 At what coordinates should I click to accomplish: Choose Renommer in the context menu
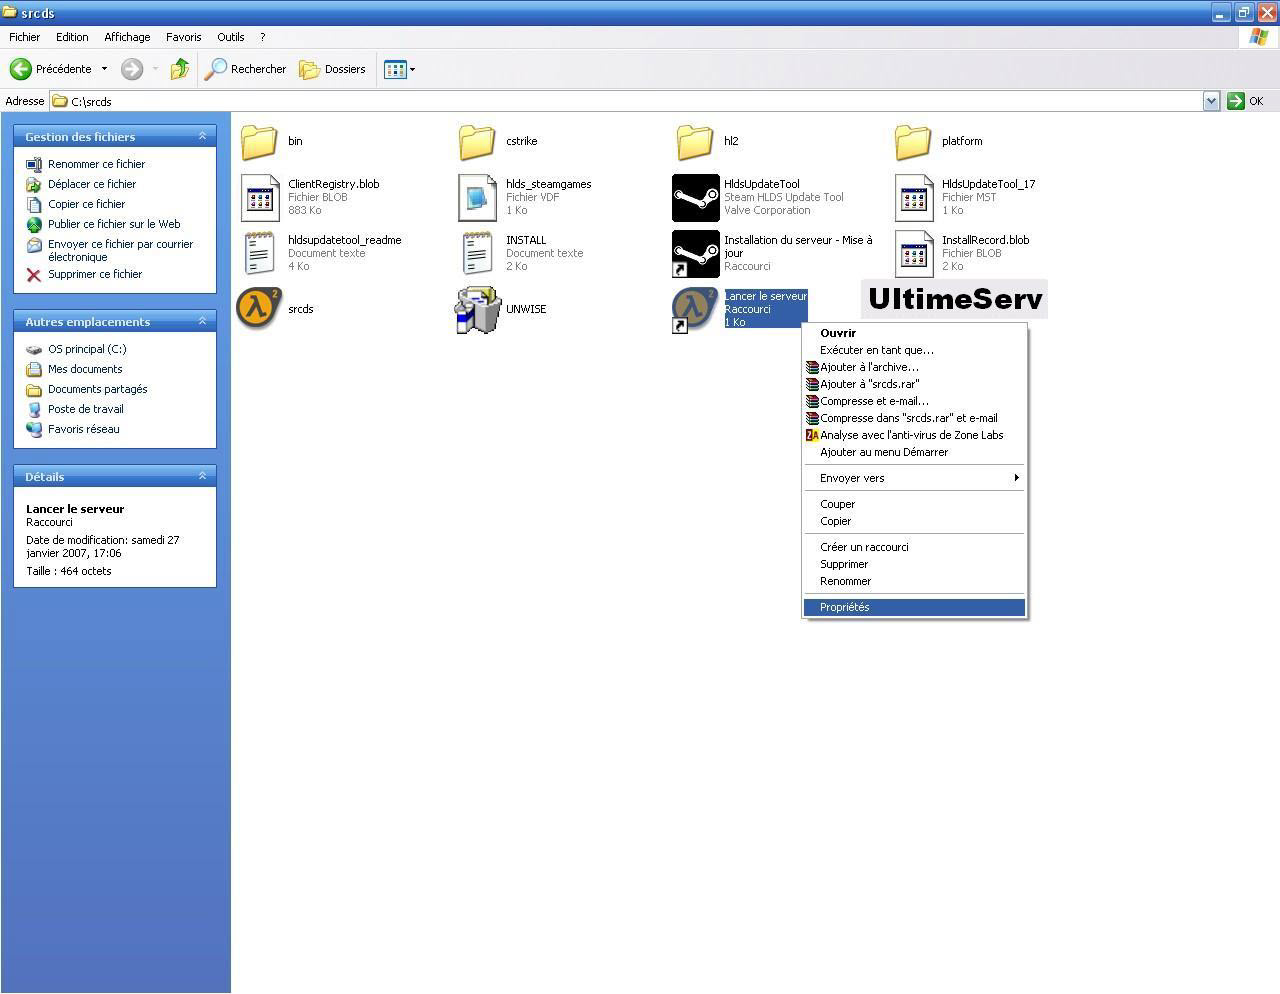(x=914, y=581)
